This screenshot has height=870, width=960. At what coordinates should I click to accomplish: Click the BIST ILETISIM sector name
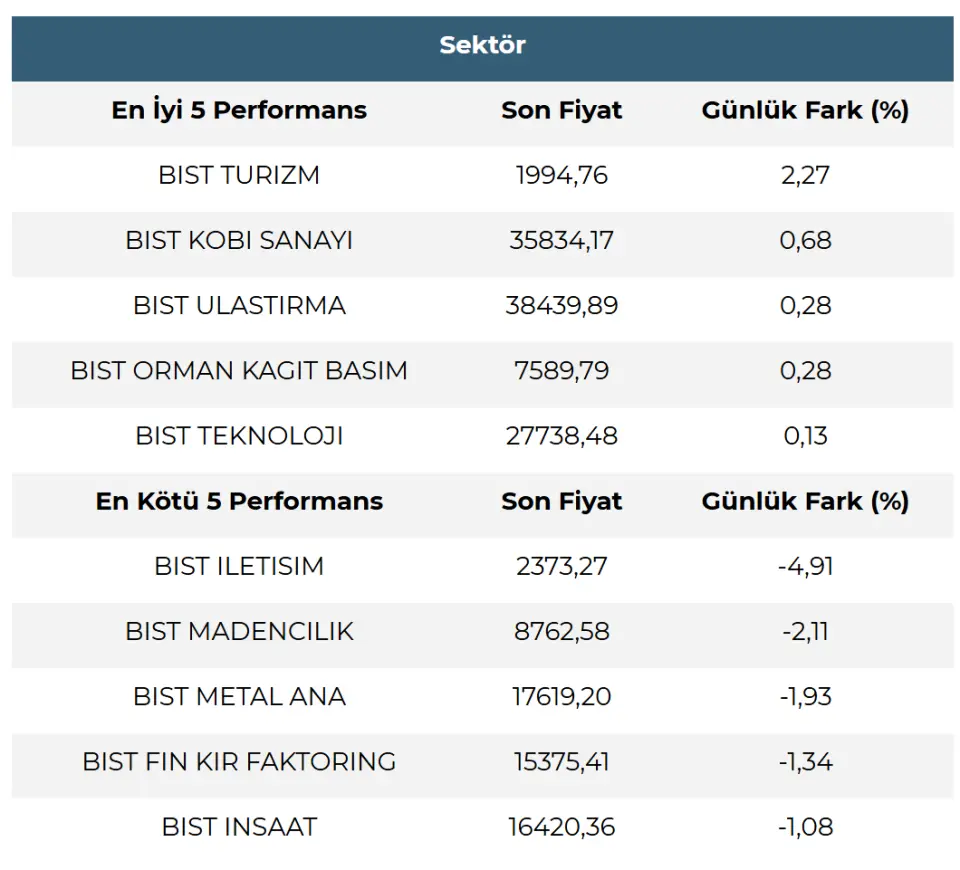[x=239, y=566]
